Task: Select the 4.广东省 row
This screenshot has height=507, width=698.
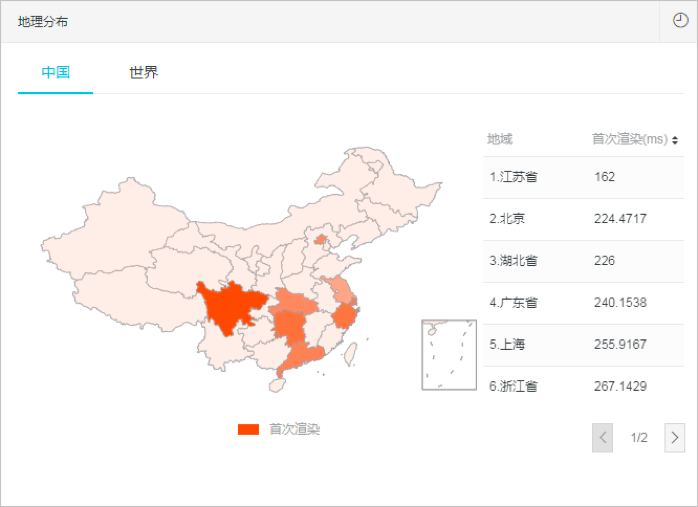Action: (x=583, y=303)
